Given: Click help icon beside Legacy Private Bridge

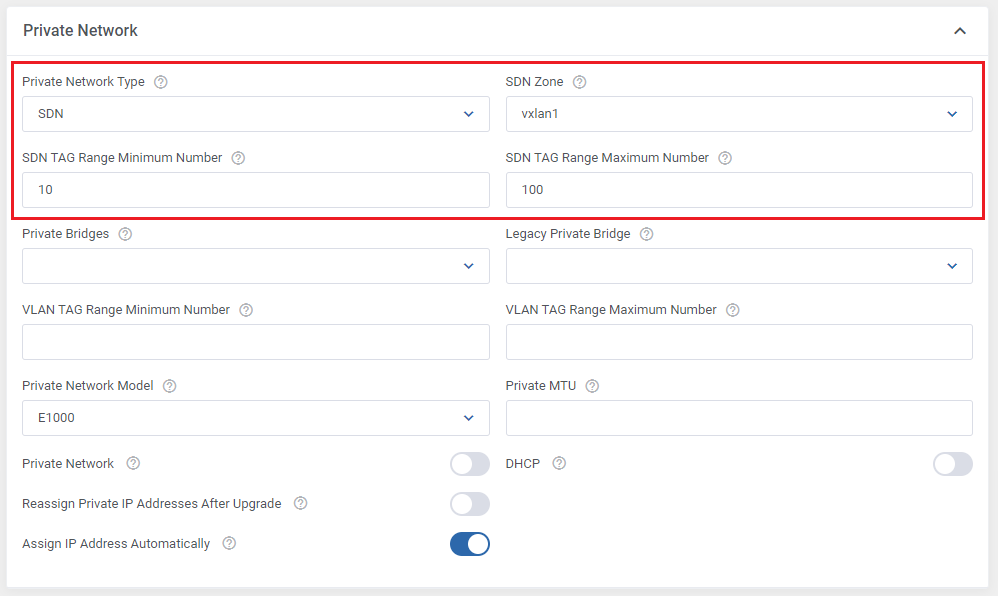Looking at the screenshot, I should [x=647, y=234].
